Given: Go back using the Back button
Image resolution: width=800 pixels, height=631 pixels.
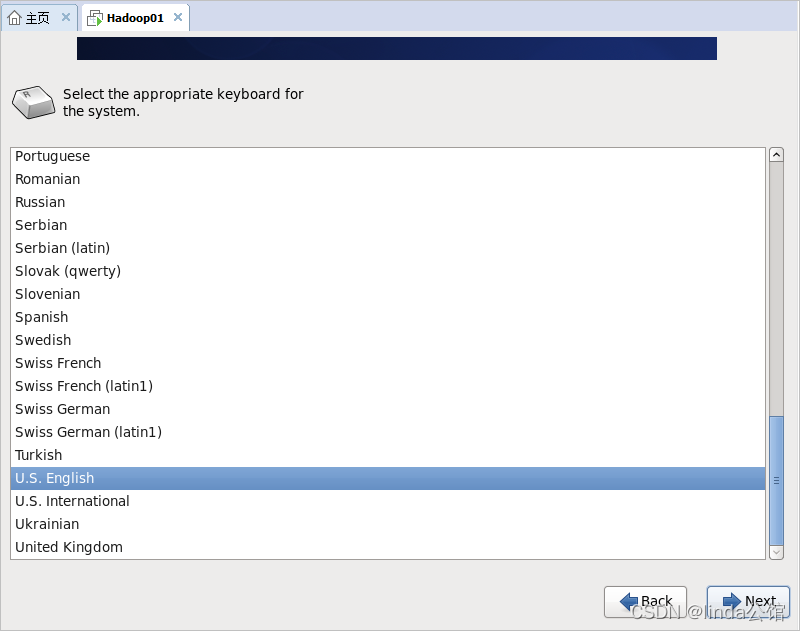Looking at the screenshot, I should [x=645, y=601].
